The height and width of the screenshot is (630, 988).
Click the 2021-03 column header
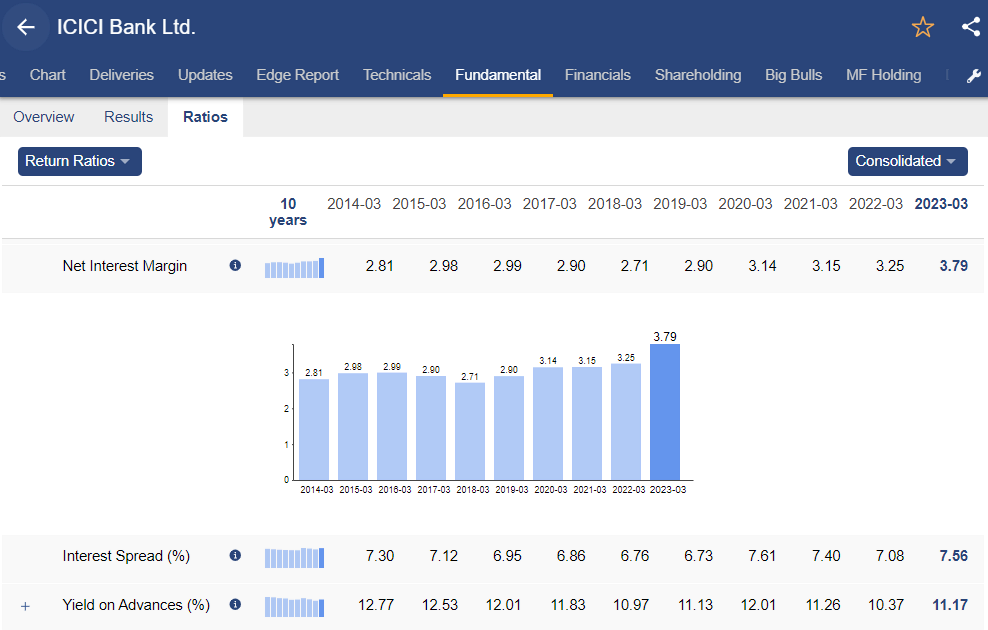810,204
